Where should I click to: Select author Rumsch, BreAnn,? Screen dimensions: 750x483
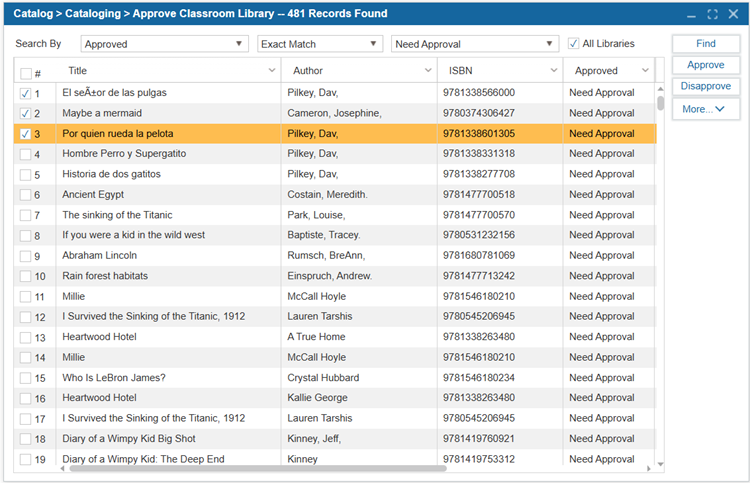click(x=326, y=255)
